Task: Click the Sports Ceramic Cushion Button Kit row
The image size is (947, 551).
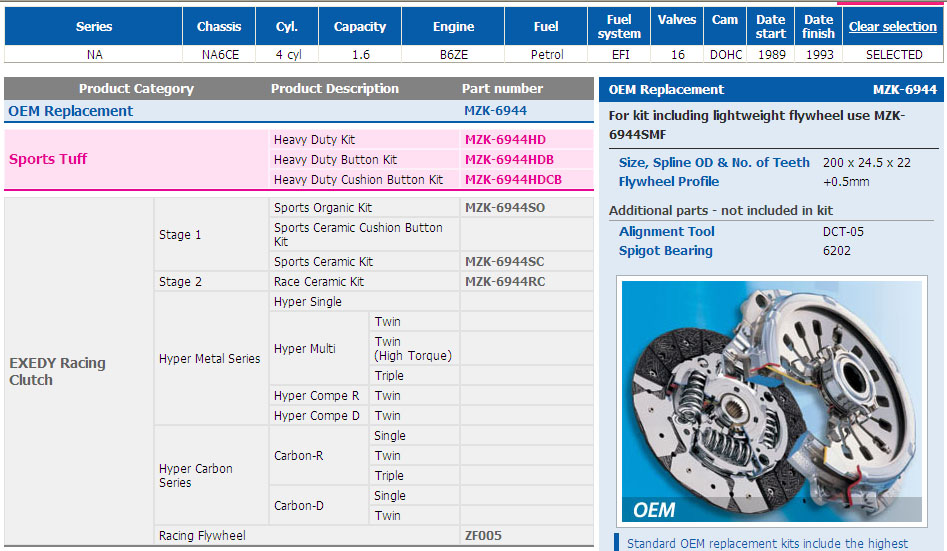Action: click(364, 234)
